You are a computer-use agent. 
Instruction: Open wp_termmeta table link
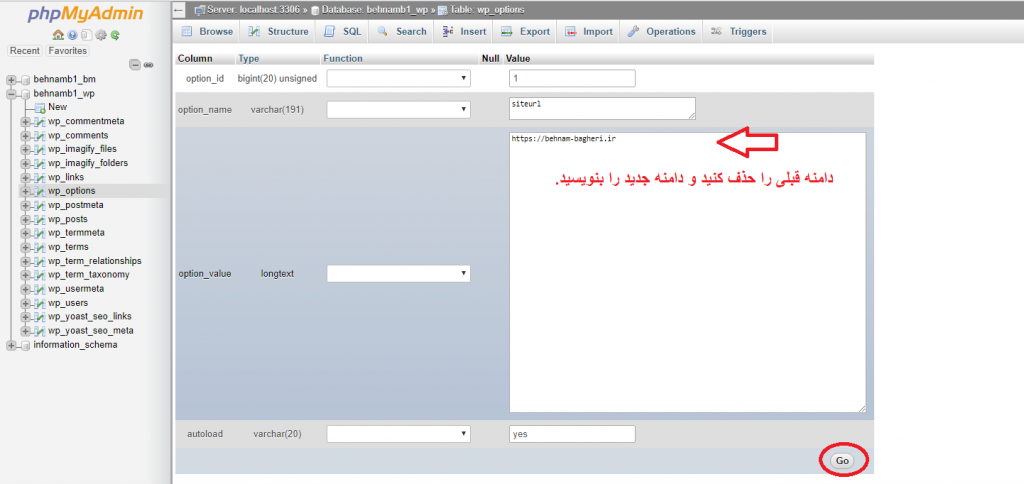click(76, 233)
